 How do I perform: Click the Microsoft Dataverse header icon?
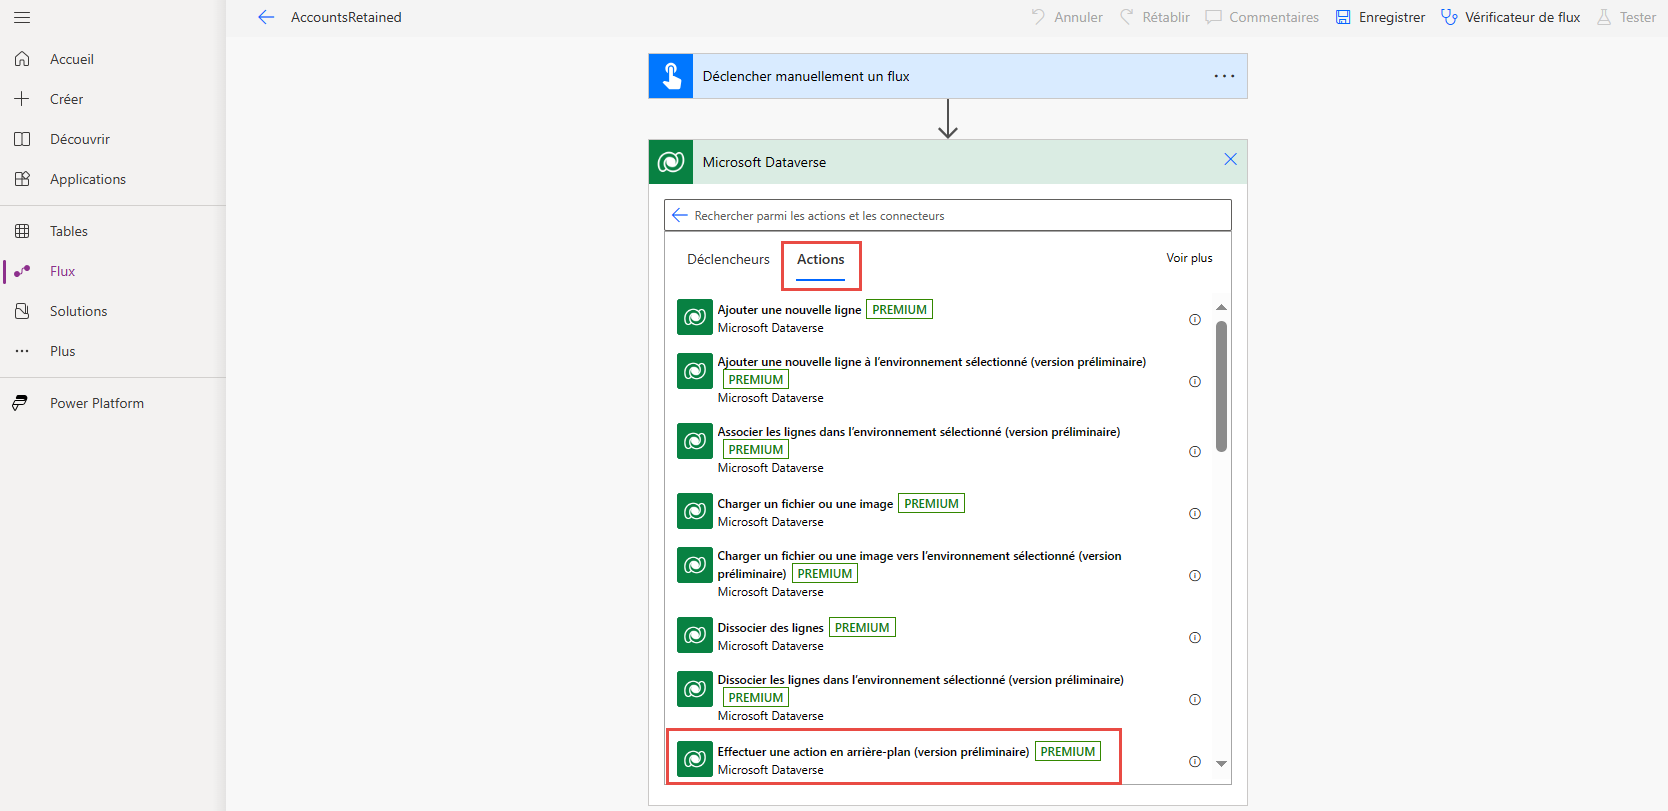tap(671, 162)
